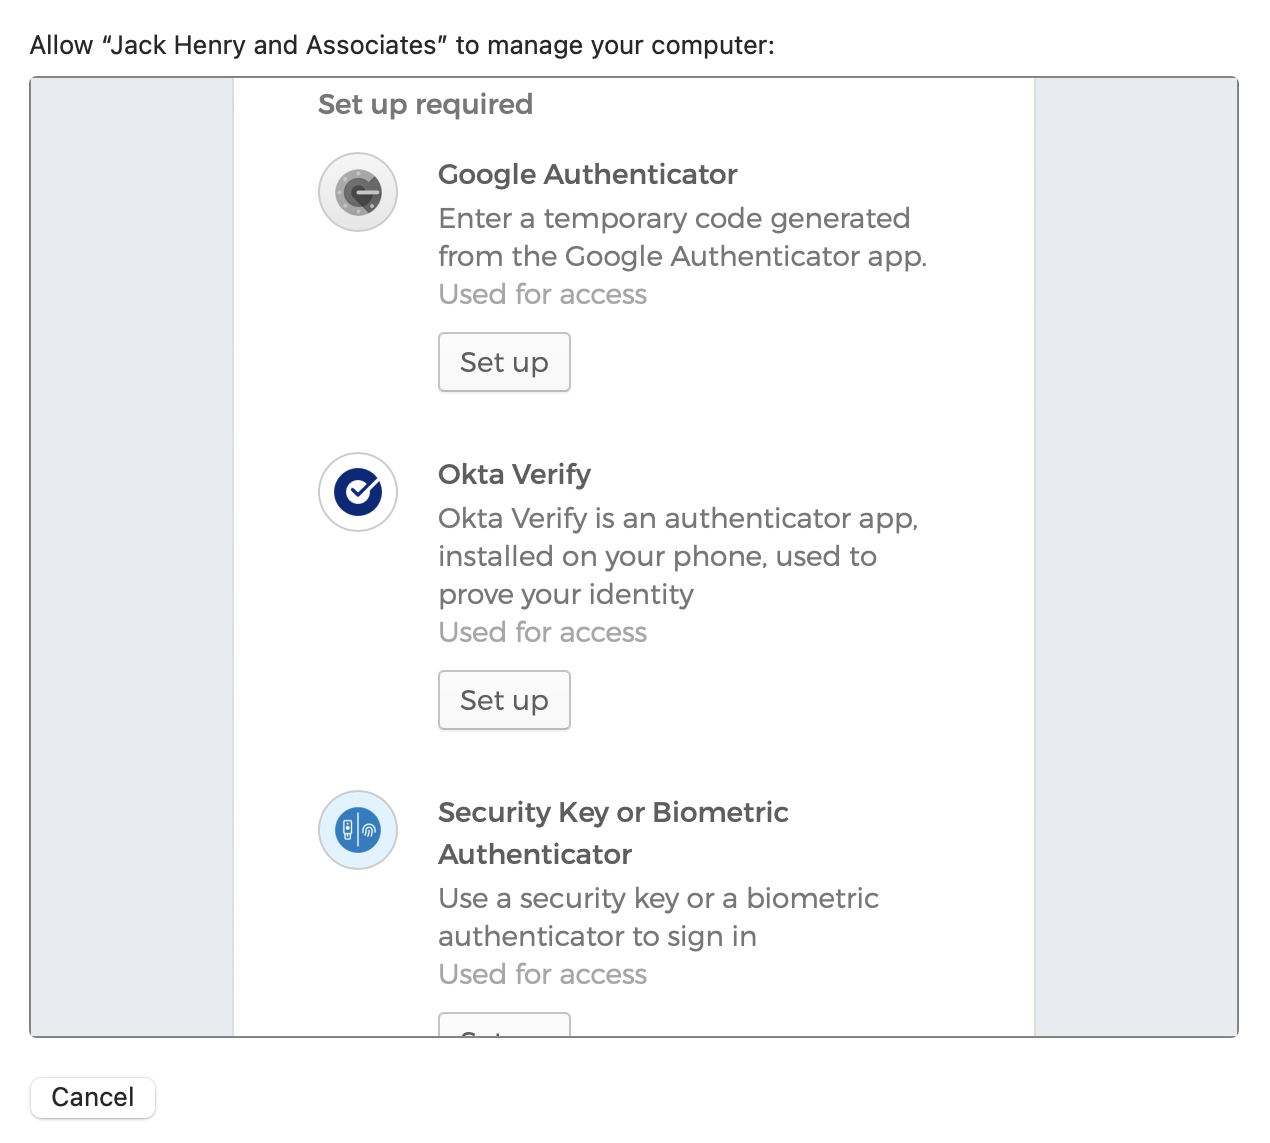Click the gray margin right of the setup panel
1270x1143 pixels.
pos(1136,556)
